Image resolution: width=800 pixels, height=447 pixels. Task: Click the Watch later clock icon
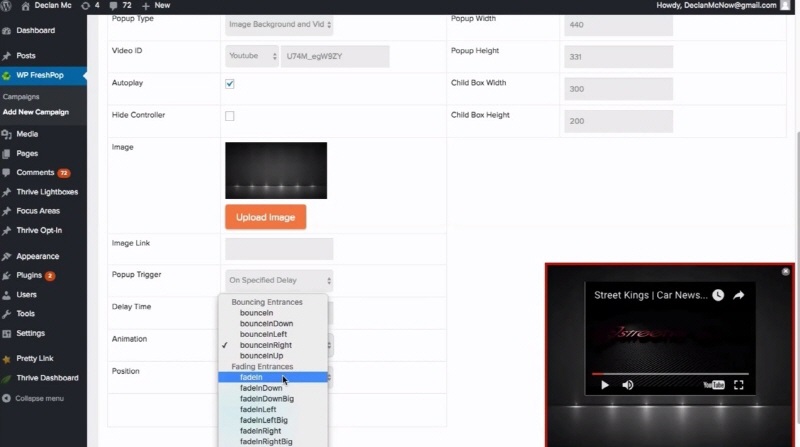coord(718,295)
